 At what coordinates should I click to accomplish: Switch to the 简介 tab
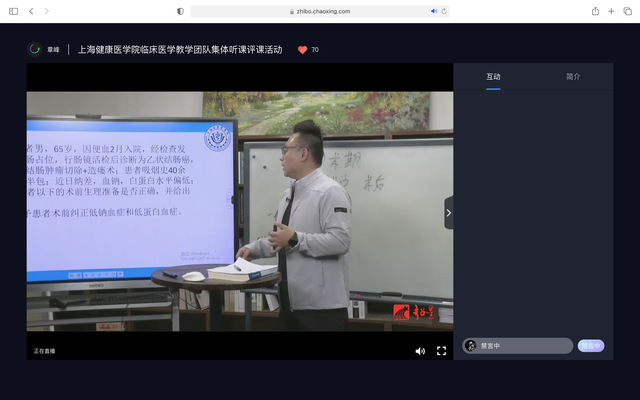[572, 77]
